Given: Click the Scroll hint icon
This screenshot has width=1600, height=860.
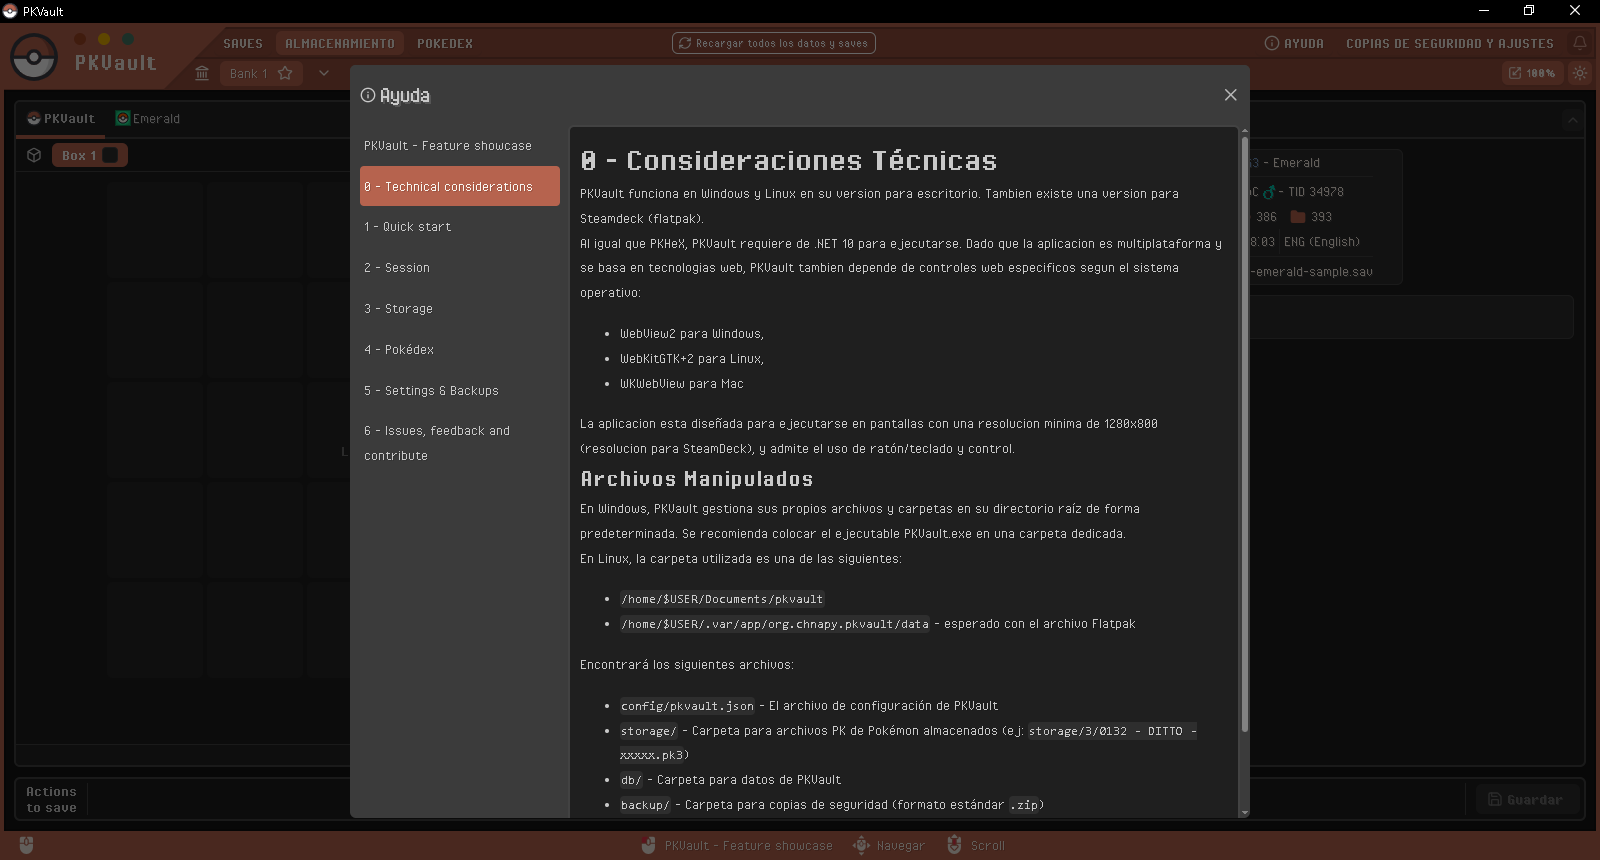Looking at the screenshot, I should pyautogui.click(x=954, y=845).
